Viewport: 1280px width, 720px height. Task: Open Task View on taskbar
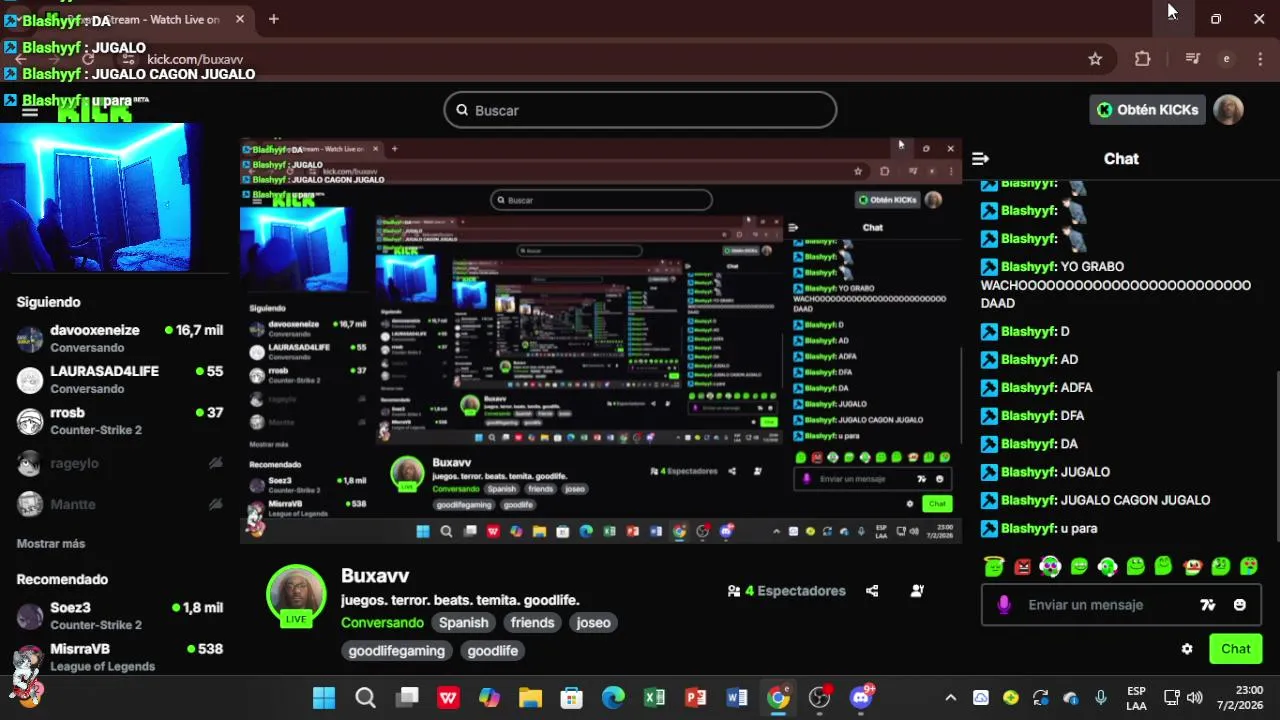coord(406,698)
